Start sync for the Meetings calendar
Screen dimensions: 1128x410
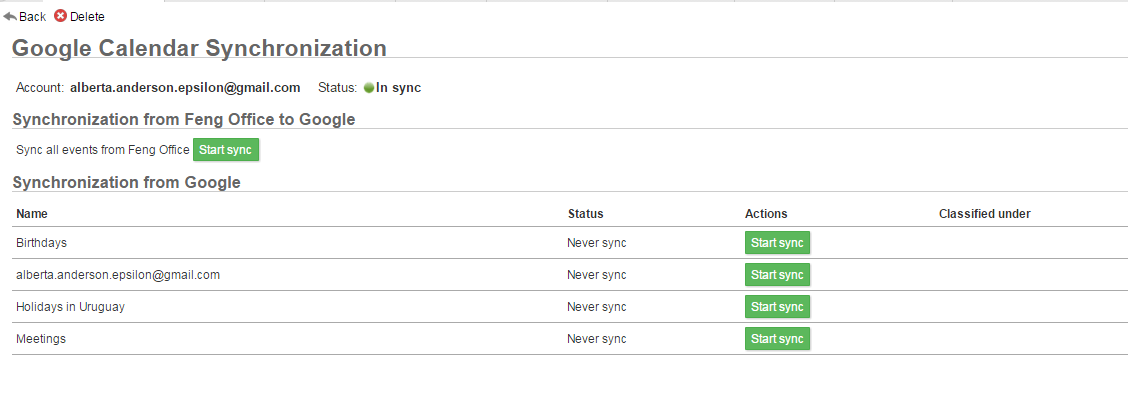pos(777,339)
